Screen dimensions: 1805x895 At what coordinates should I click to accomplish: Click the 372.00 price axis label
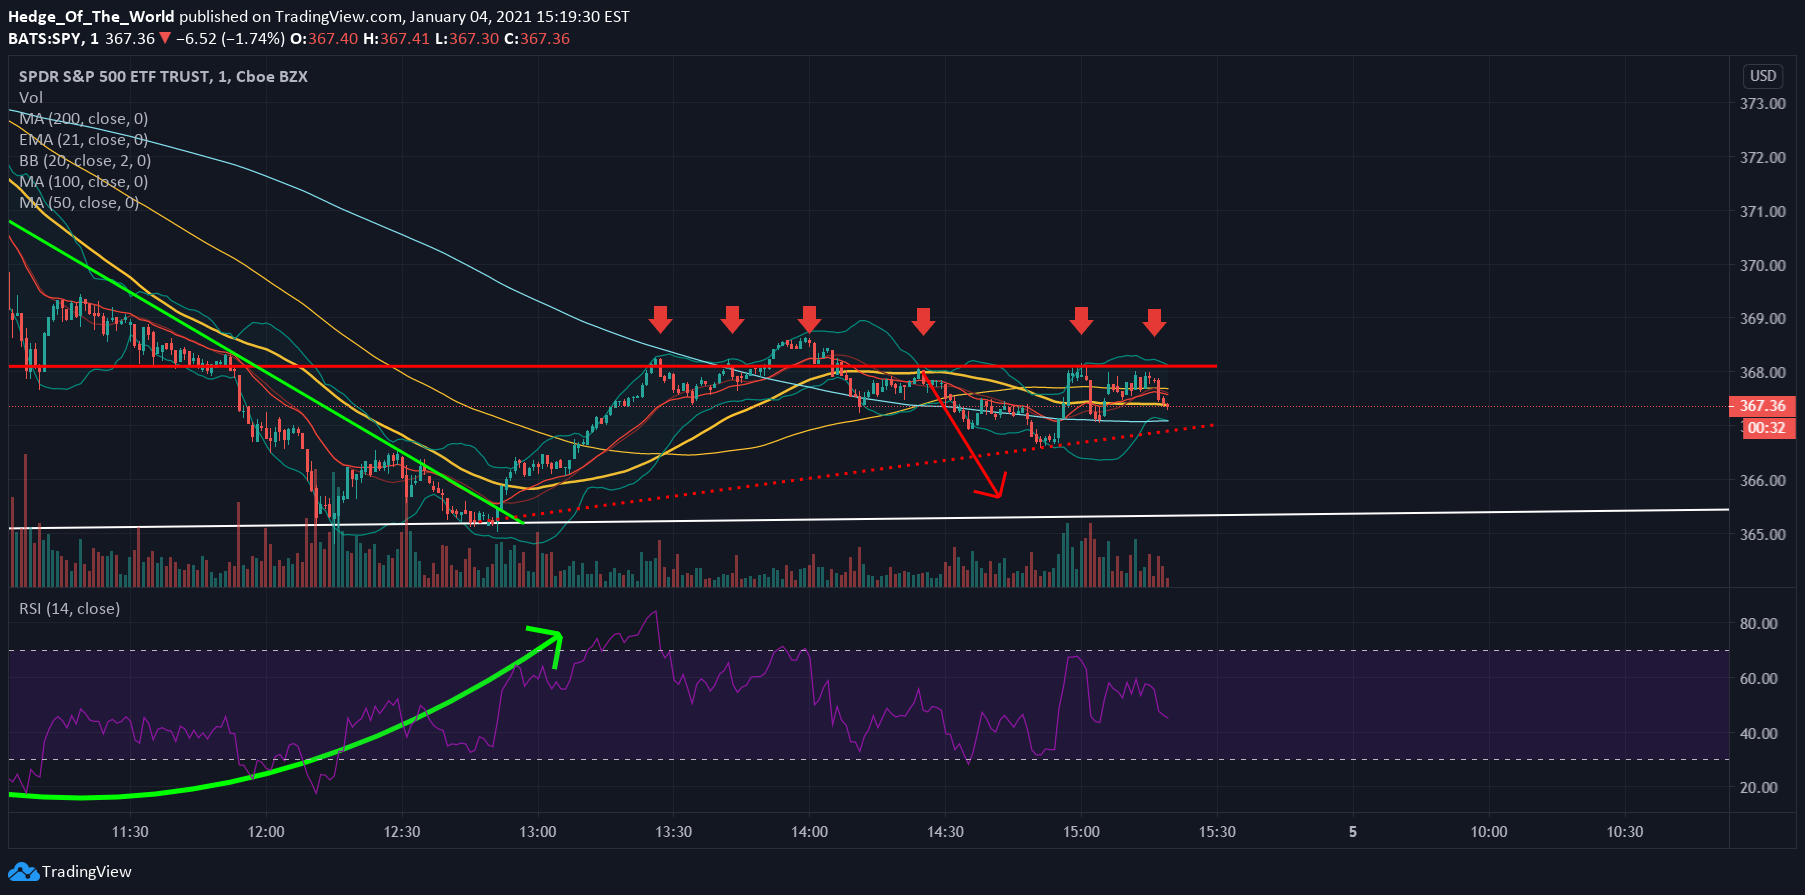[1762, 158]
